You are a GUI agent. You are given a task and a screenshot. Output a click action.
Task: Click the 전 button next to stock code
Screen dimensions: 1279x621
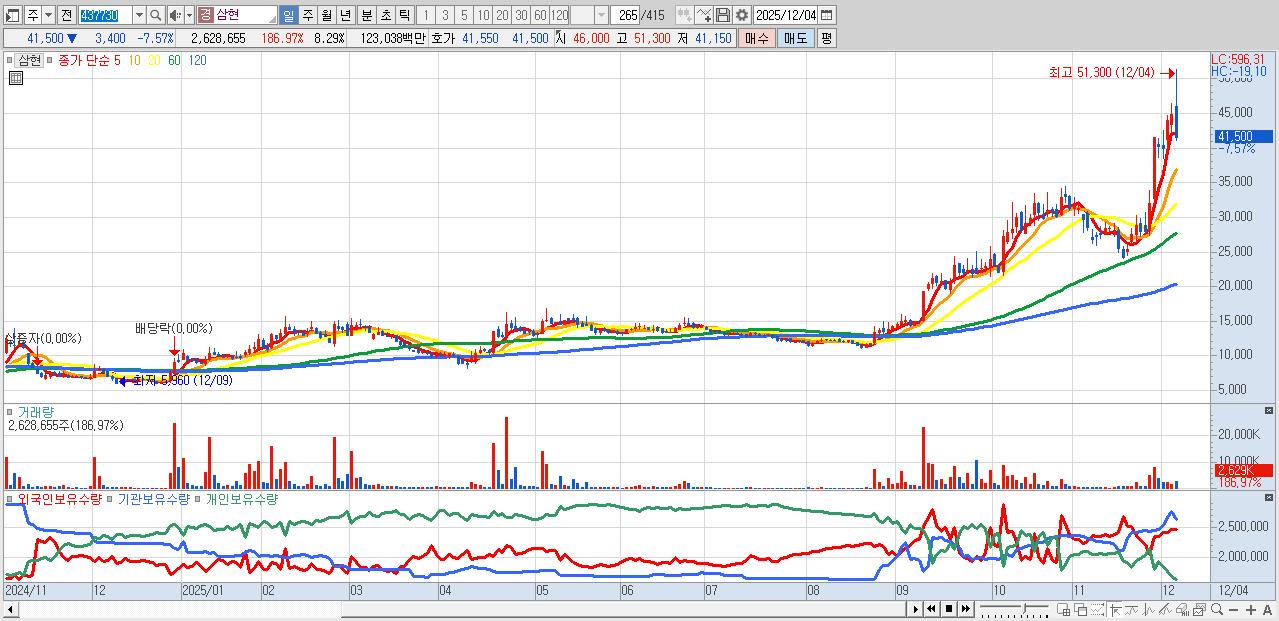point(66,15)
